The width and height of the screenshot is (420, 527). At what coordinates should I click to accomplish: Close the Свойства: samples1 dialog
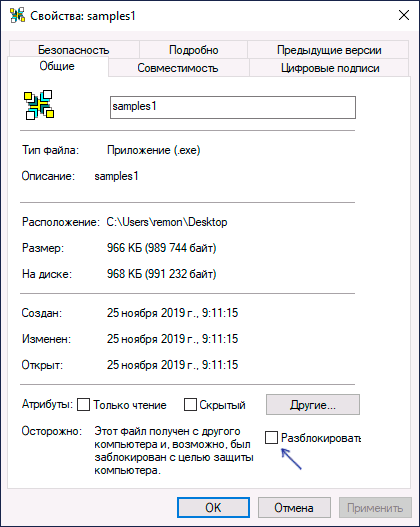(404, 15)
